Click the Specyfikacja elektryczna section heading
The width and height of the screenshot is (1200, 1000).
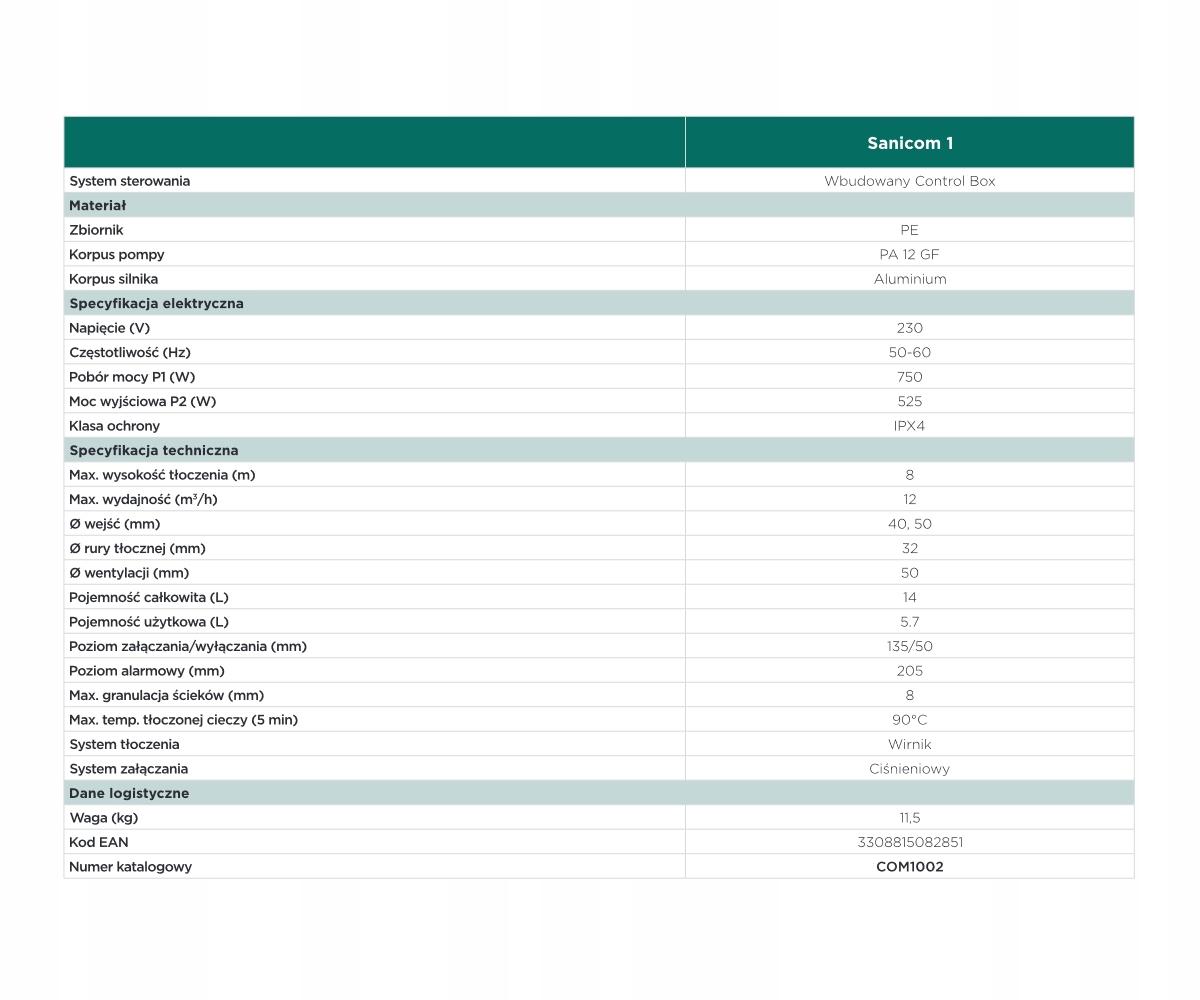pos(156,304)
